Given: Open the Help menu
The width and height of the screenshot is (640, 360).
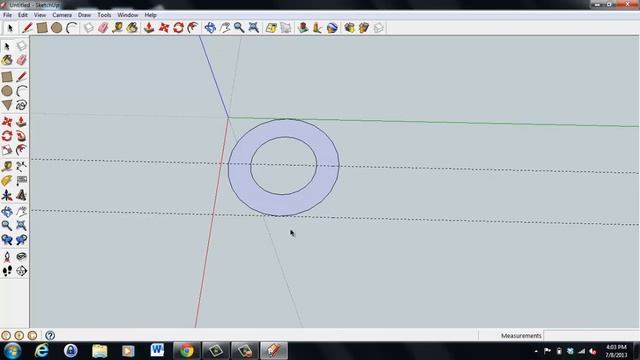Looking at the screenshot, I should click(x=151, y=15).
